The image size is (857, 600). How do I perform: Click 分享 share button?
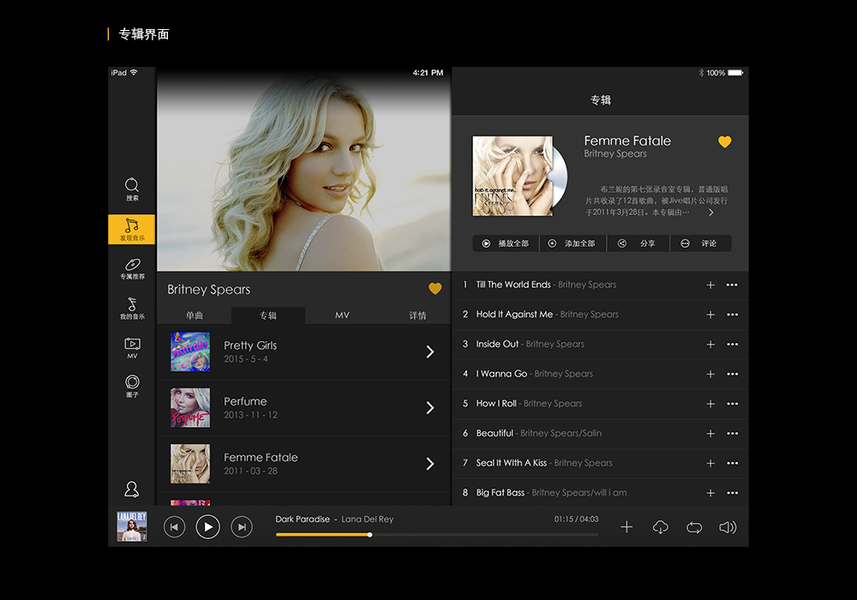(638, 244)
